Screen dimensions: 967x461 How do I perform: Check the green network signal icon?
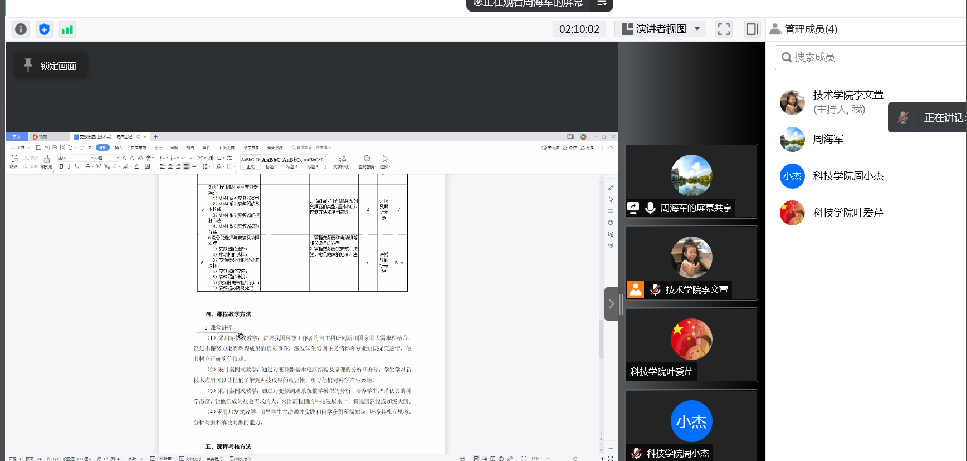[x=67, y=29]
